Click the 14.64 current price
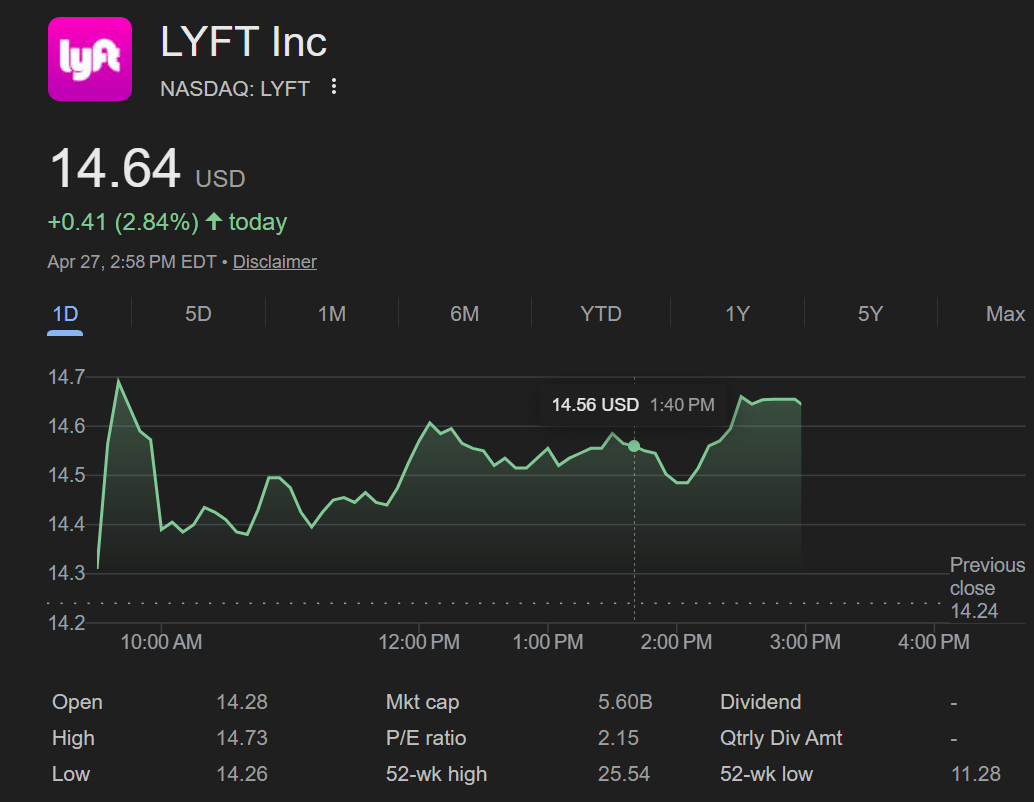1034x802 pixels. [x=115, y=168]
